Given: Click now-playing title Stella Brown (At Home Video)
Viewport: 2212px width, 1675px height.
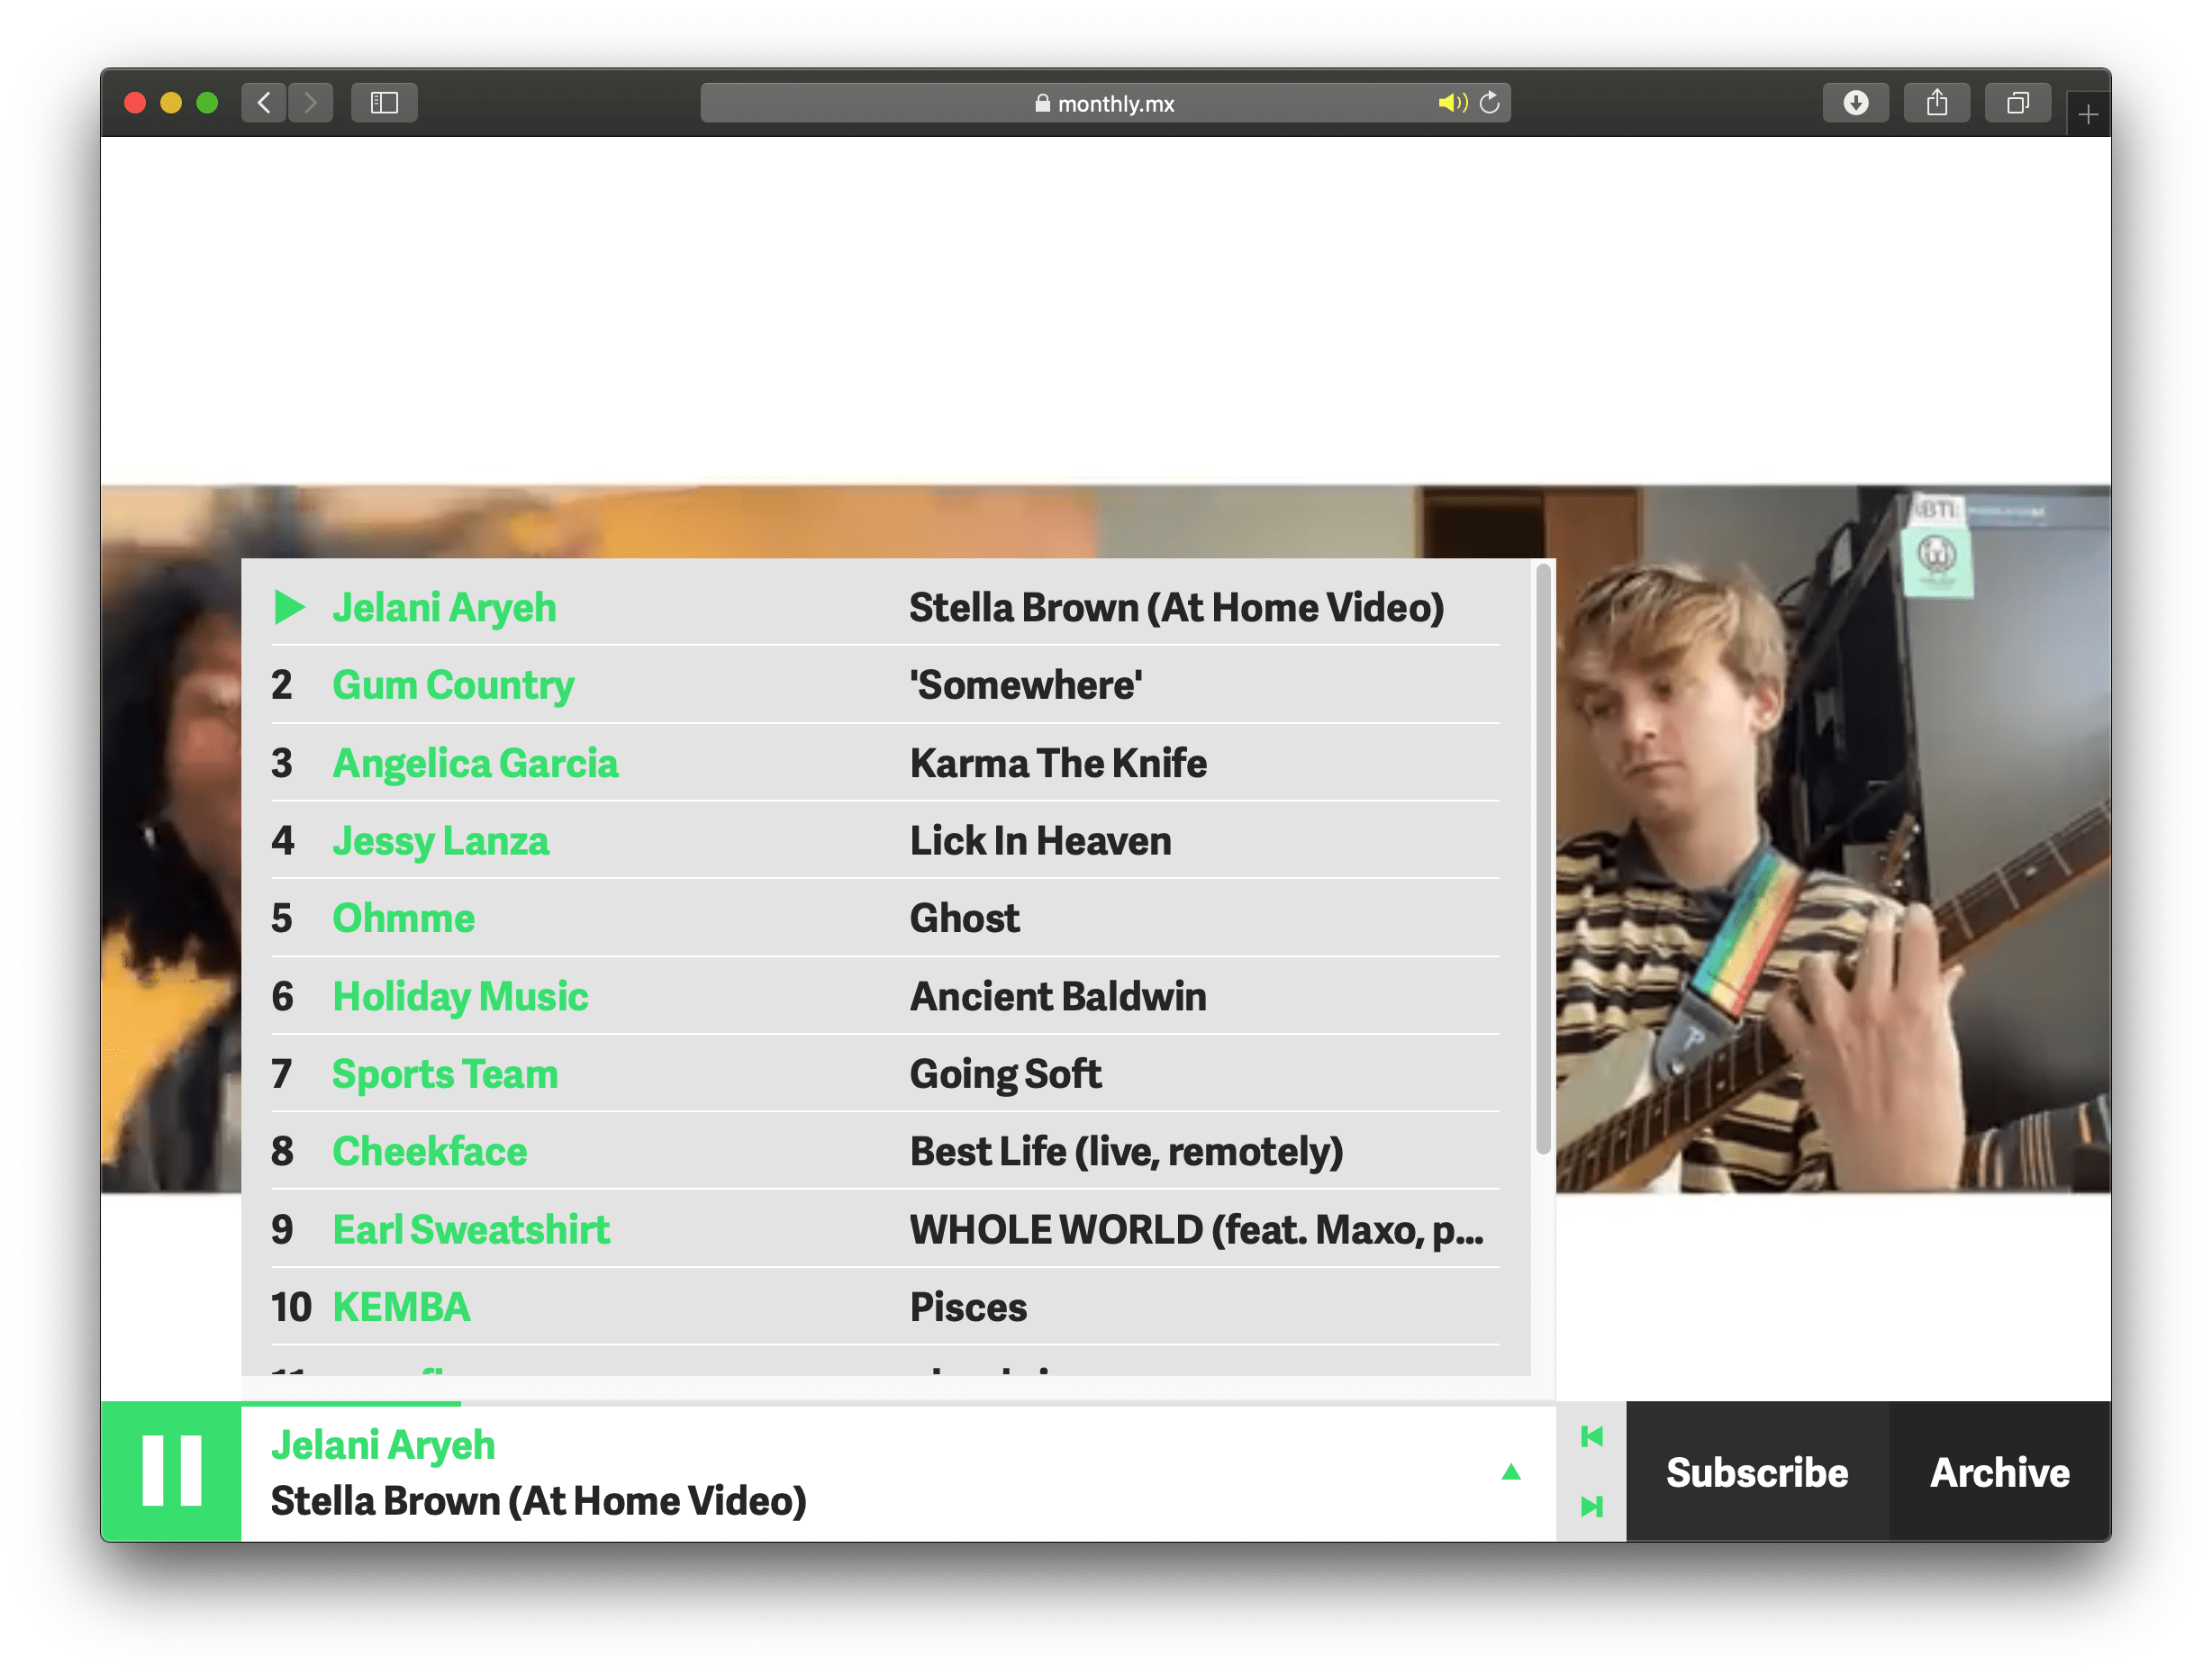Looking at the screenshot, I should click(x=538, y=1501).
